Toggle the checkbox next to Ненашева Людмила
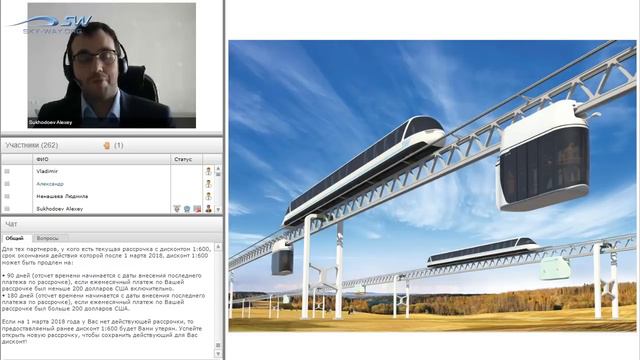 coord(7,196)
